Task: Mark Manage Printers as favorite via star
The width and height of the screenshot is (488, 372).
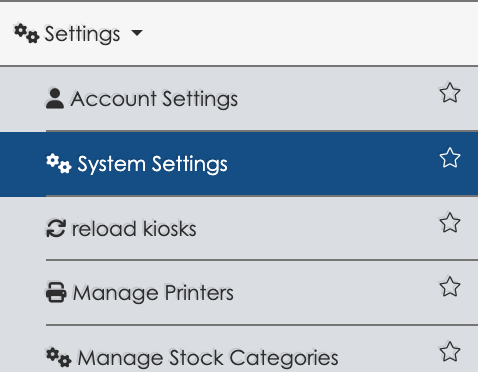Action: [x=450, y=287]
